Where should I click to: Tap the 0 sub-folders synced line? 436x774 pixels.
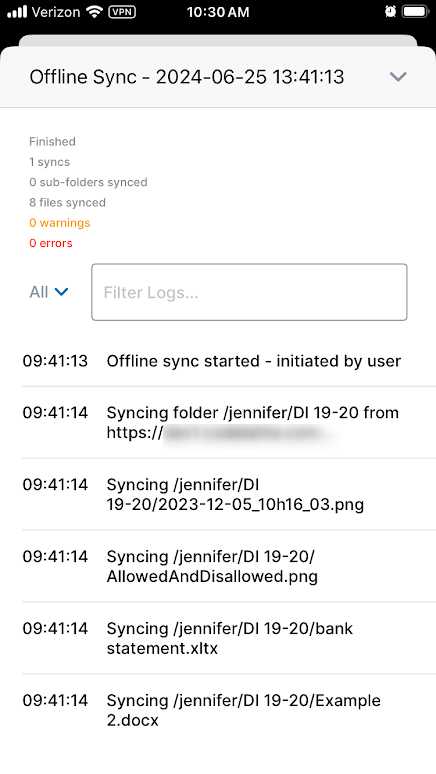click(88, 182)
